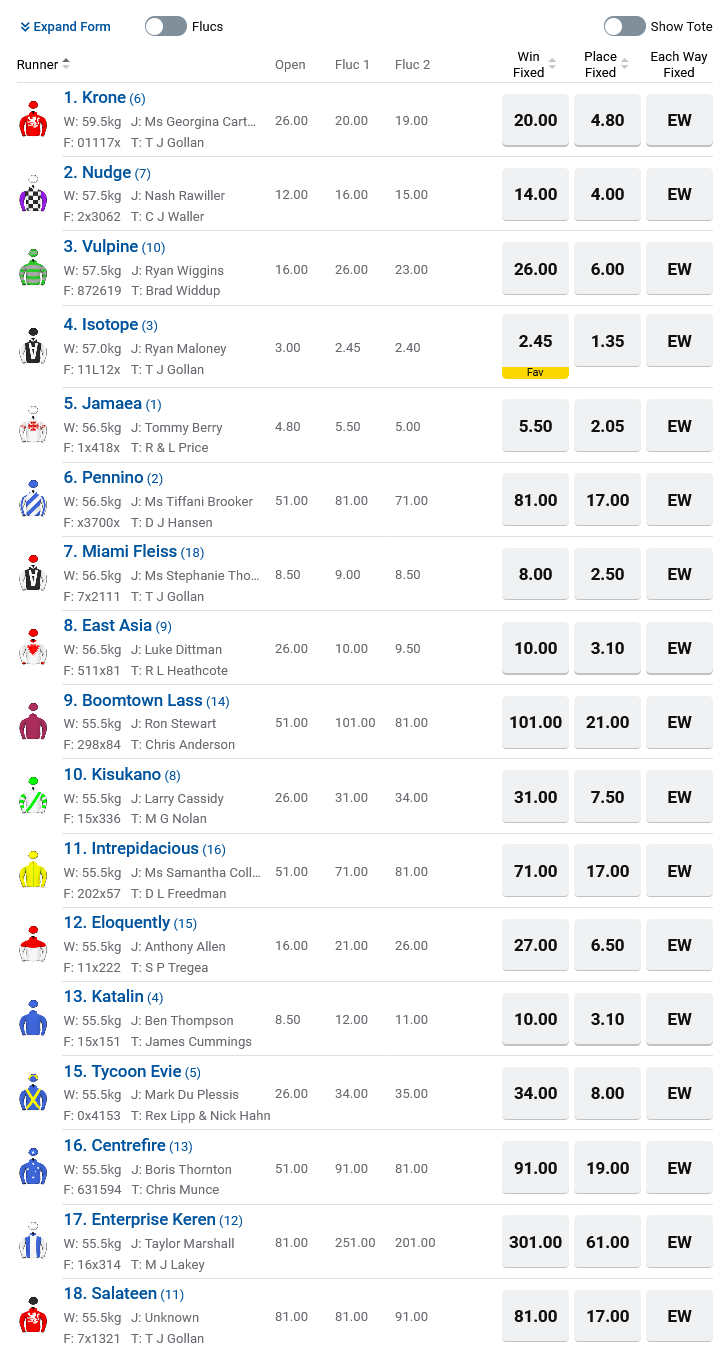Click Pennino's blue striped silk icon

pyautogui.click(x=33, y=499)
